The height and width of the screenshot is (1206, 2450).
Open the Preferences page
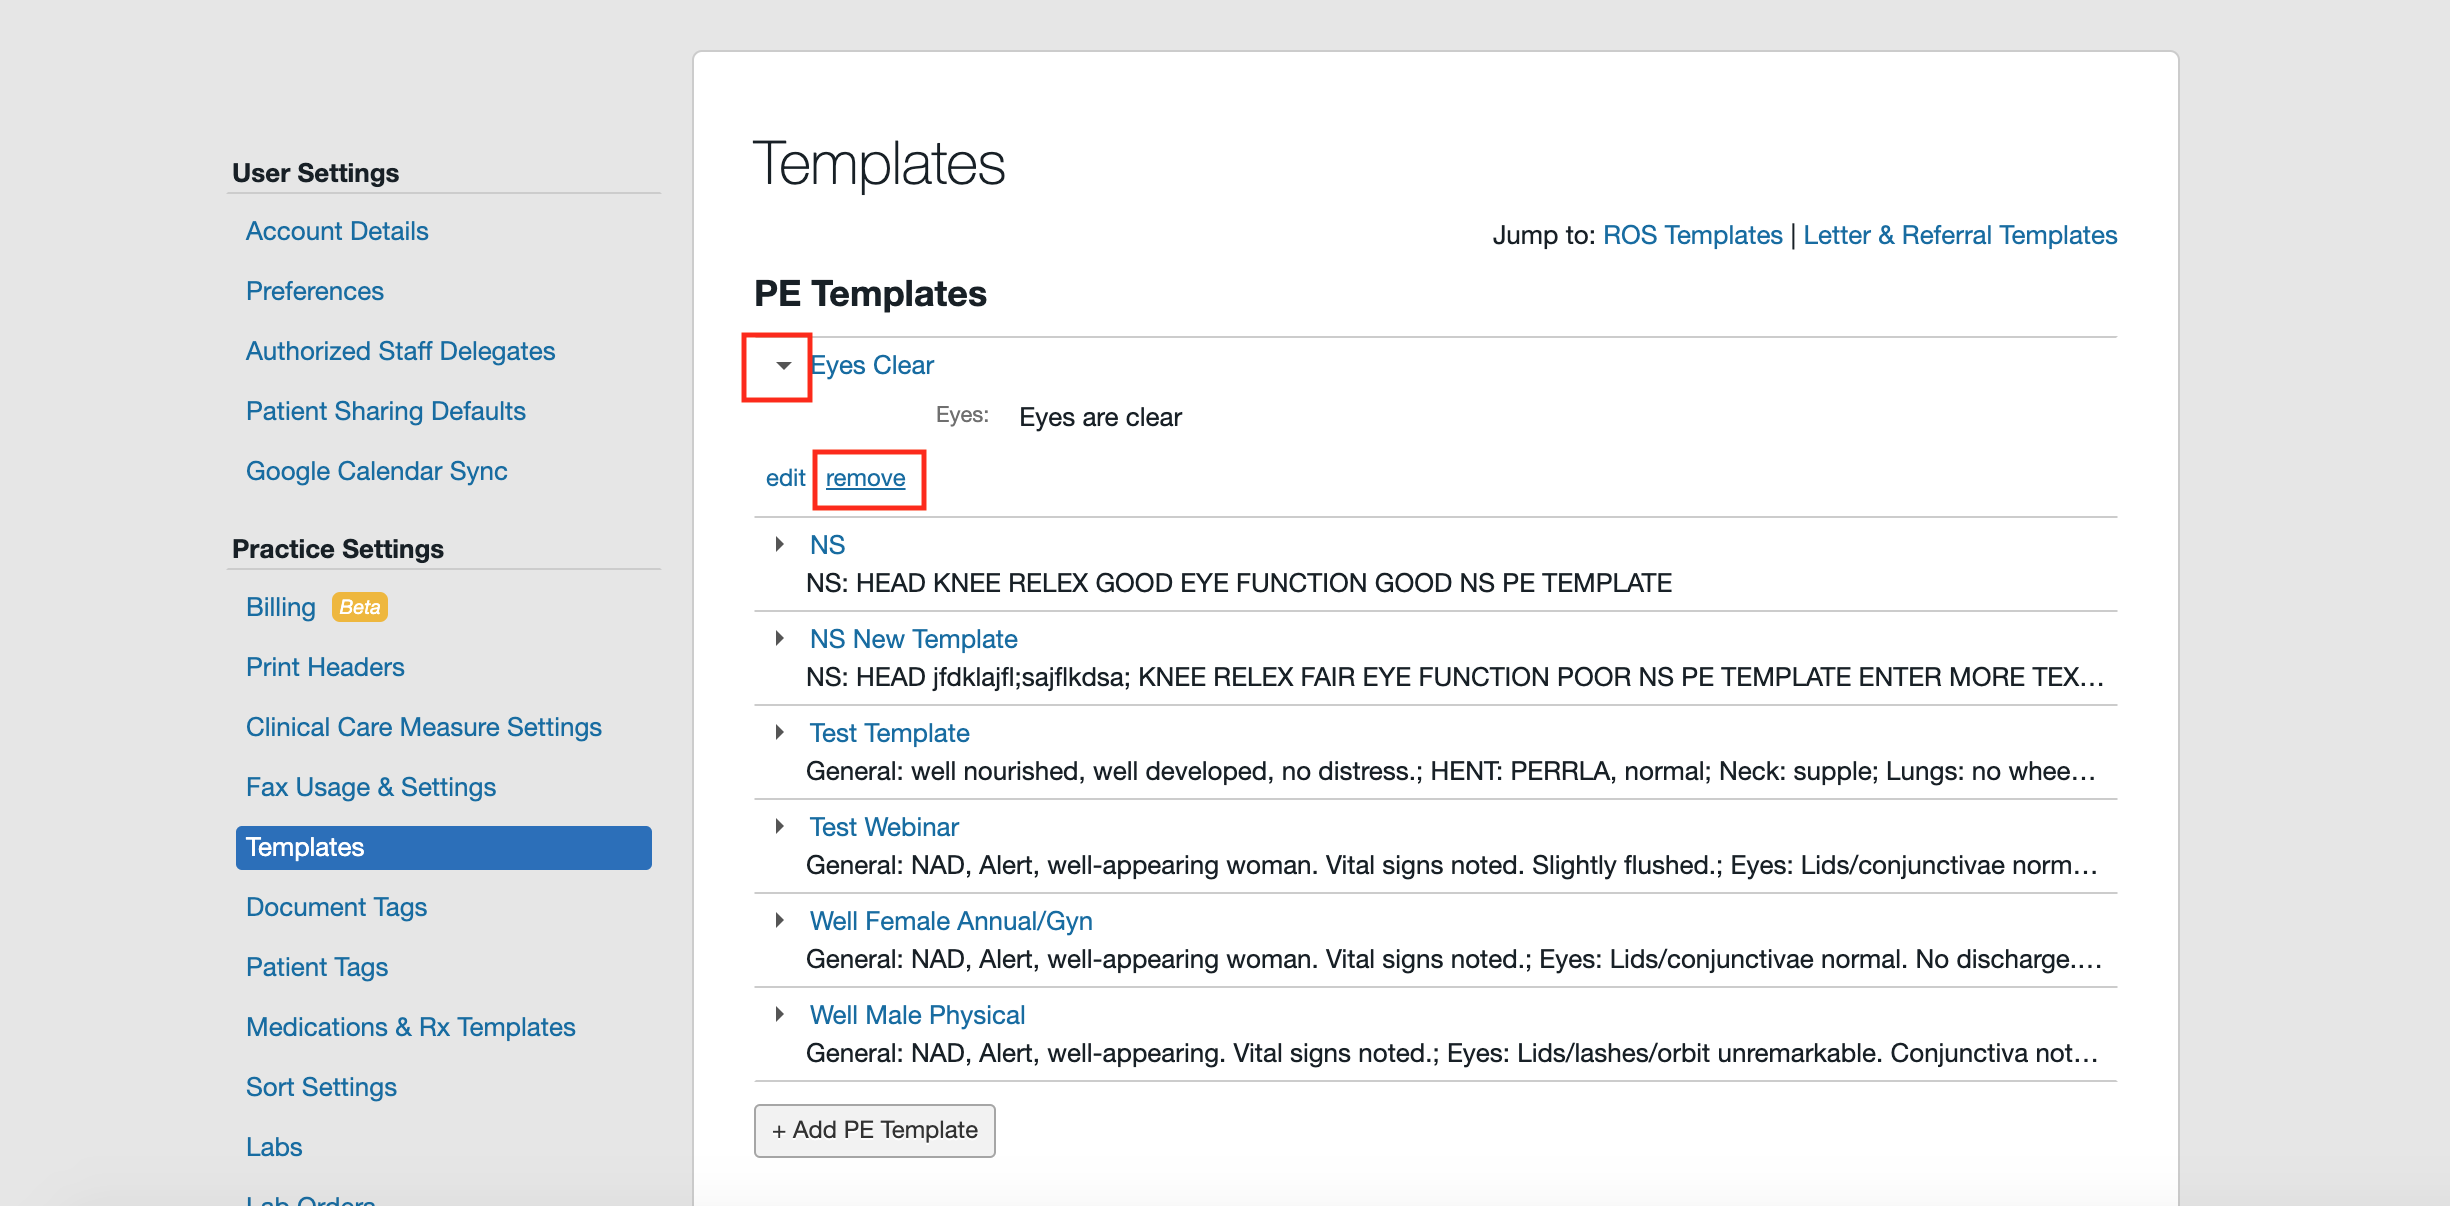[x=314, y=290]
